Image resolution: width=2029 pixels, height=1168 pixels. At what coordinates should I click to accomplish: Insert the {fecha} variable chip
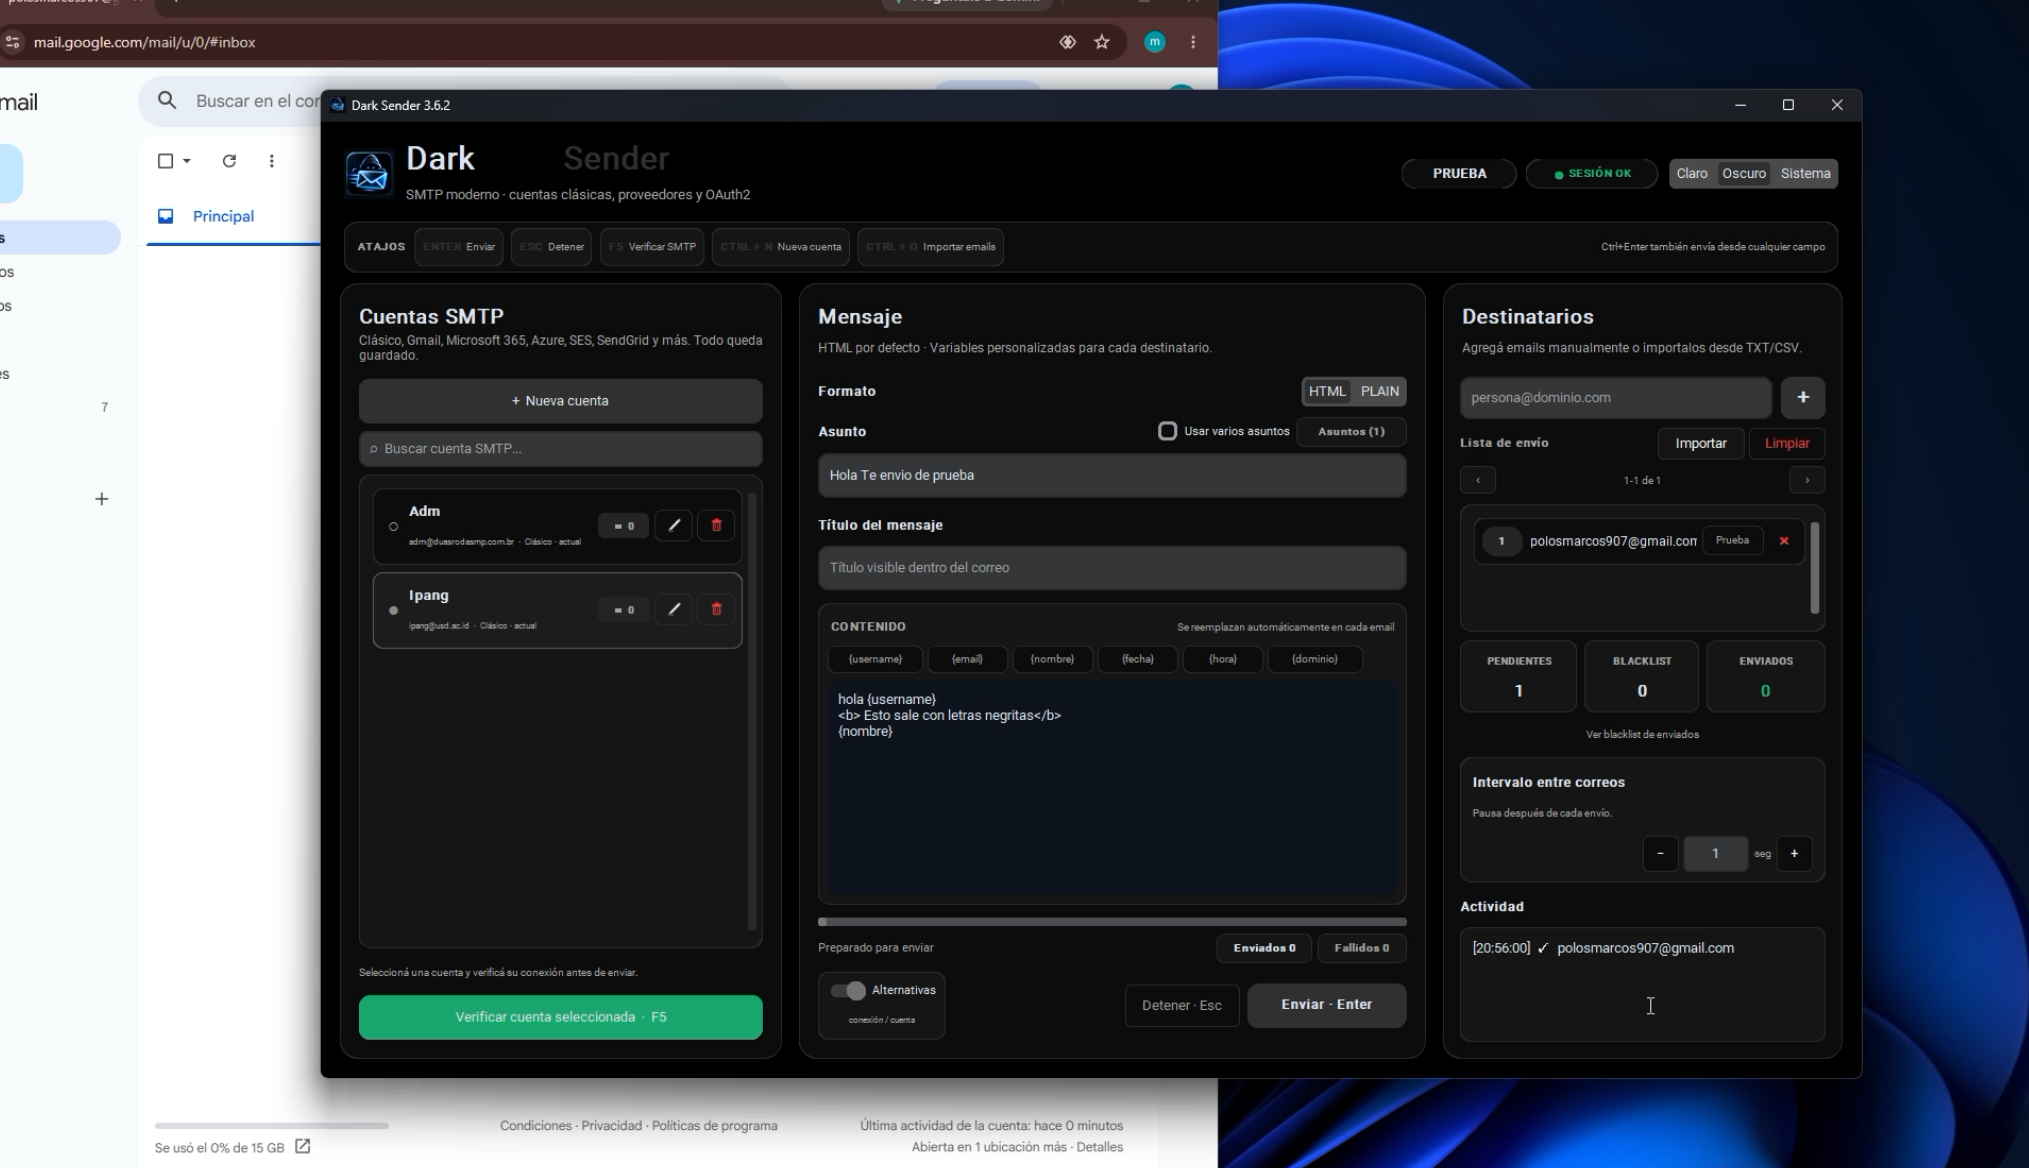pos(1137,659)
